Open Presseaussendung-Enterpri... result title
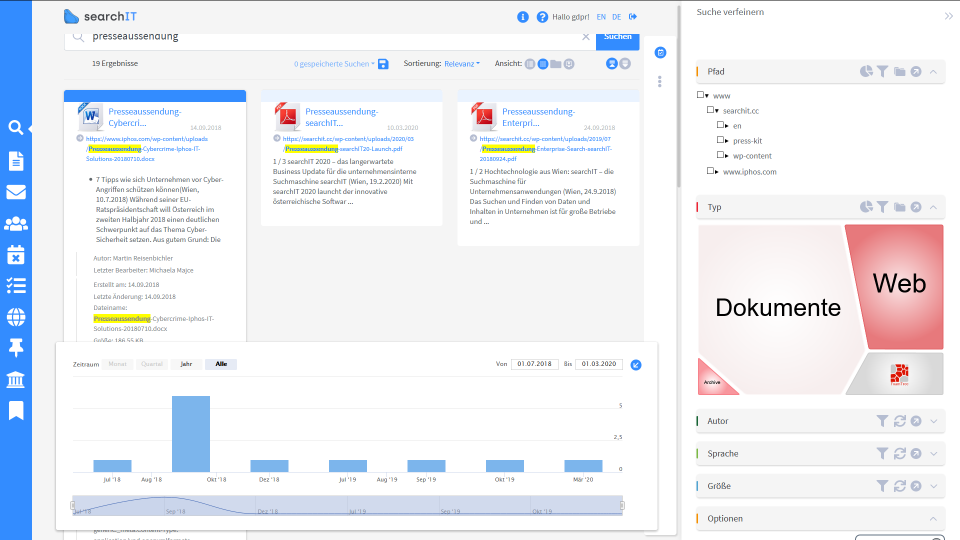The image size is (960, 540). coord(539,117)
